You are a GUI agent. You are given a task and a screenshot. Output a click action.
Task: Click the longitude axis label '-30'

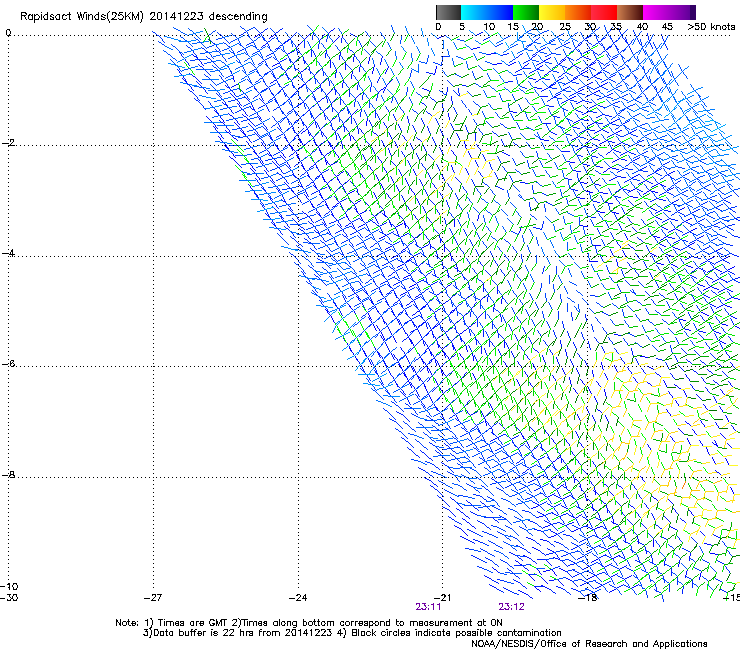tap(9, 598)
